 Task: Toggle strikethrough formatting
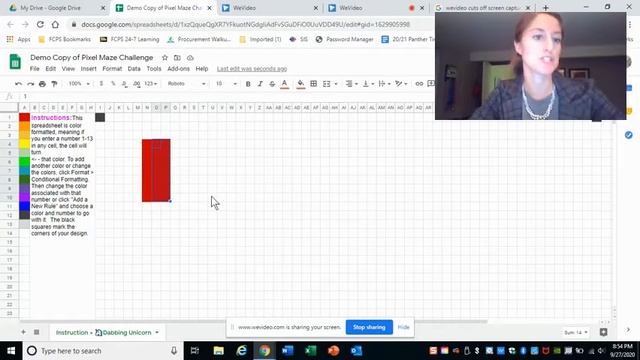point(272,84)
